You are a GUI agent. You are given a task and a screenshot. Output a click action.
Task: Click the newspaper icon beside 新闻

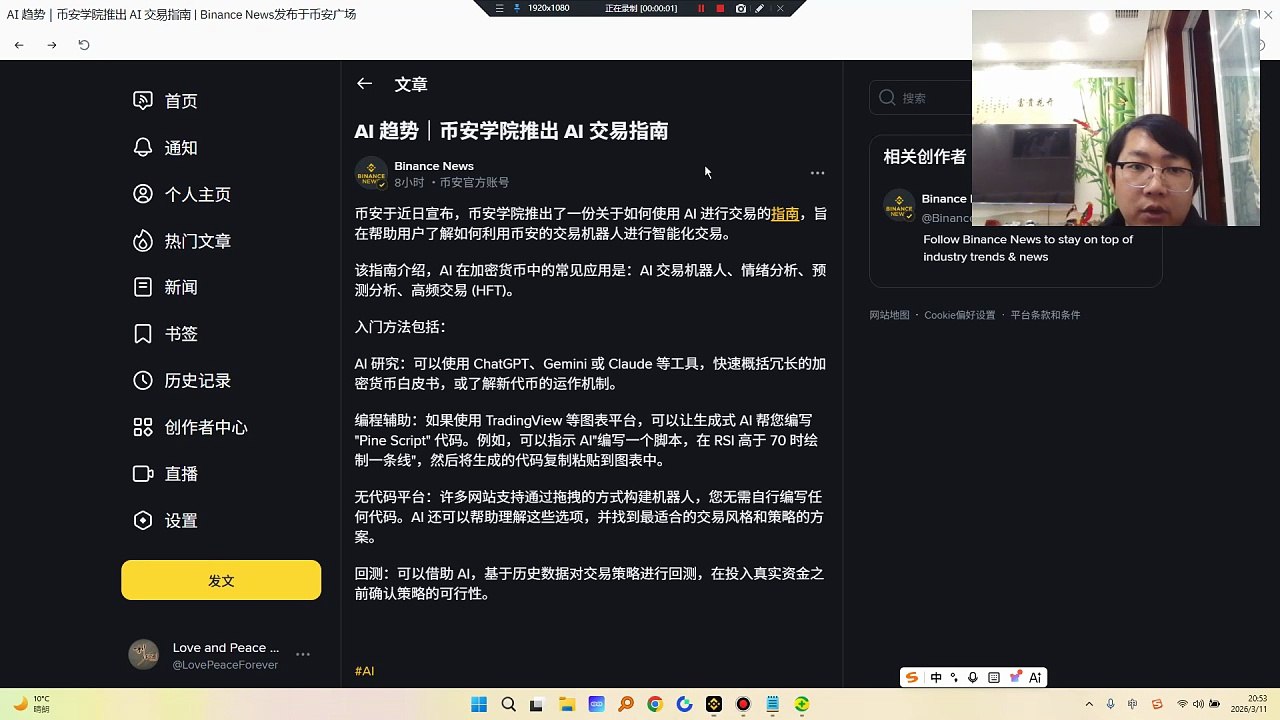(143, 287)
